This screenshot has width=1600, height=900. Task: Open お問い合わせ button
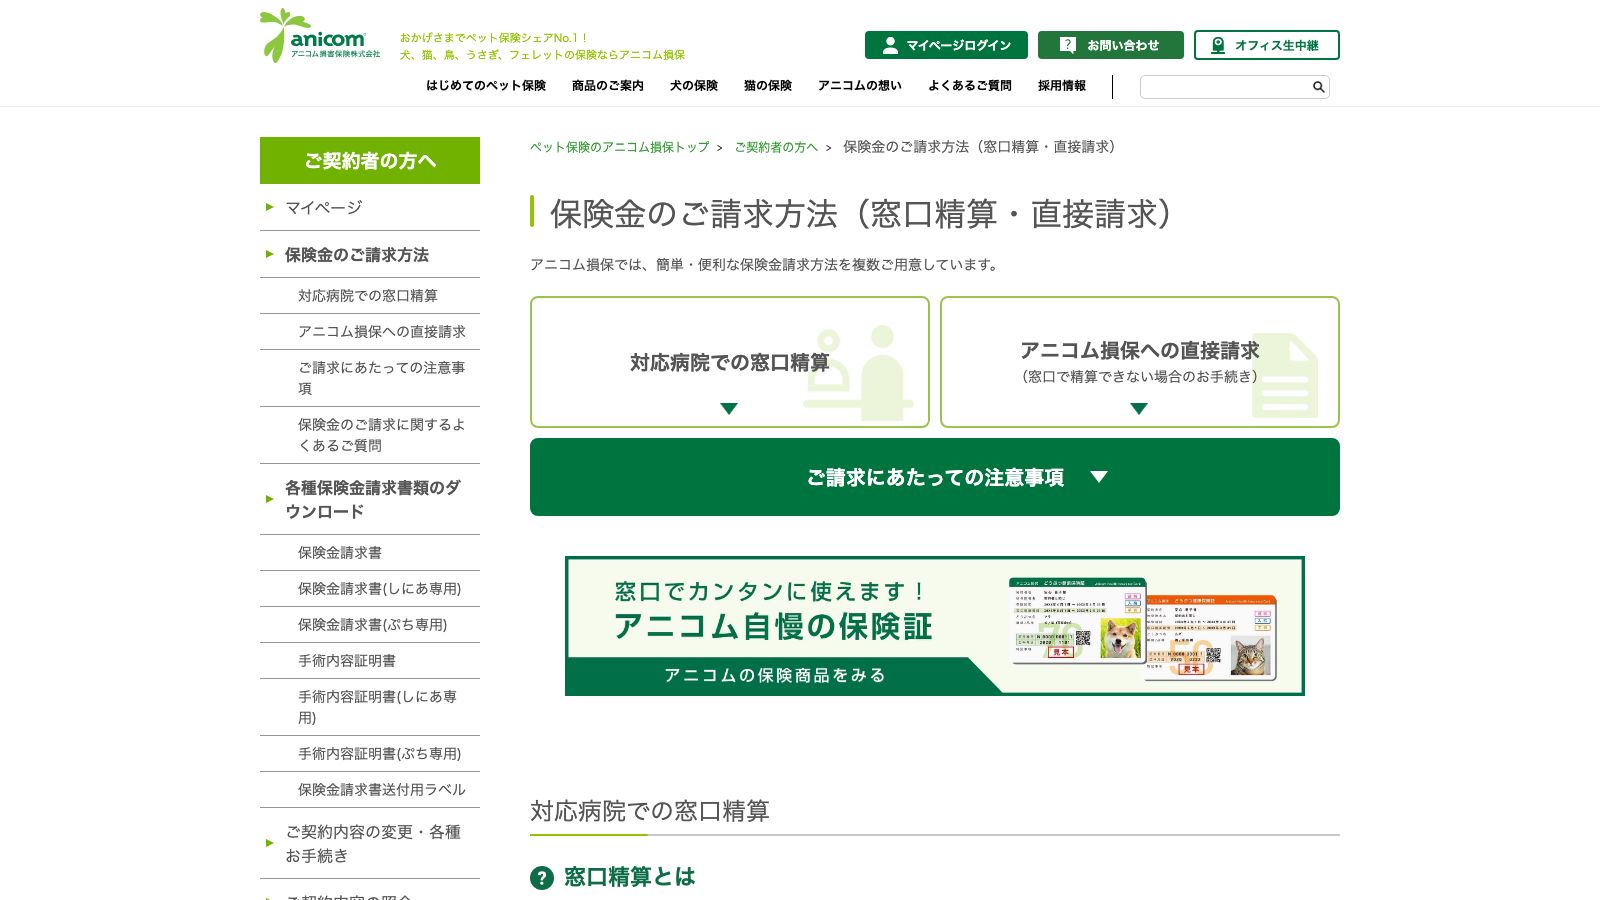[1111, 45]
